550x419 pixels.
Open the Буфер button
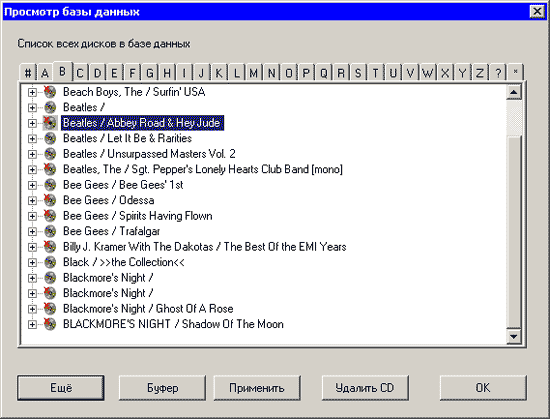pyautogui.click(x=162, y=388)
